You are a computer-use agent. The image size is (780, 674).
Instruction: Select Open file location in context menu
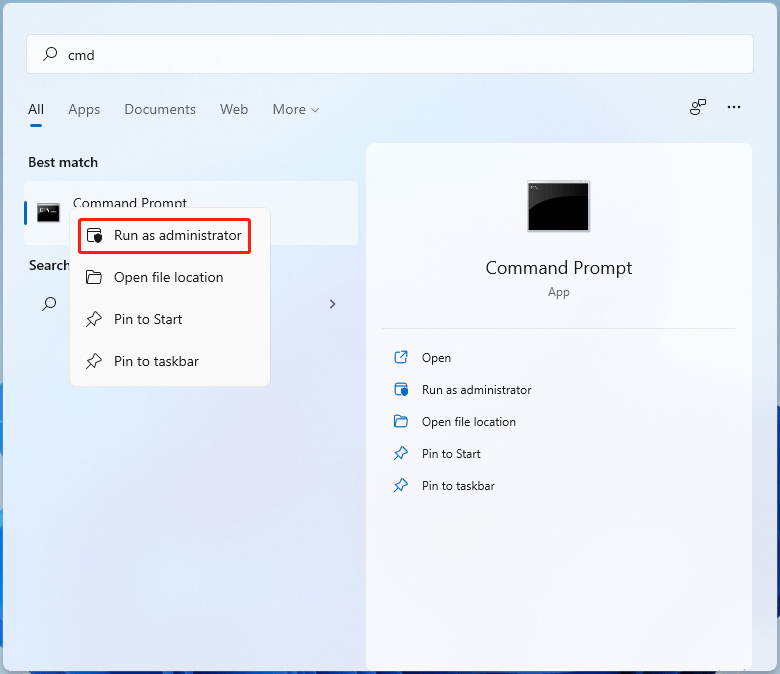(x=170, y=277)
